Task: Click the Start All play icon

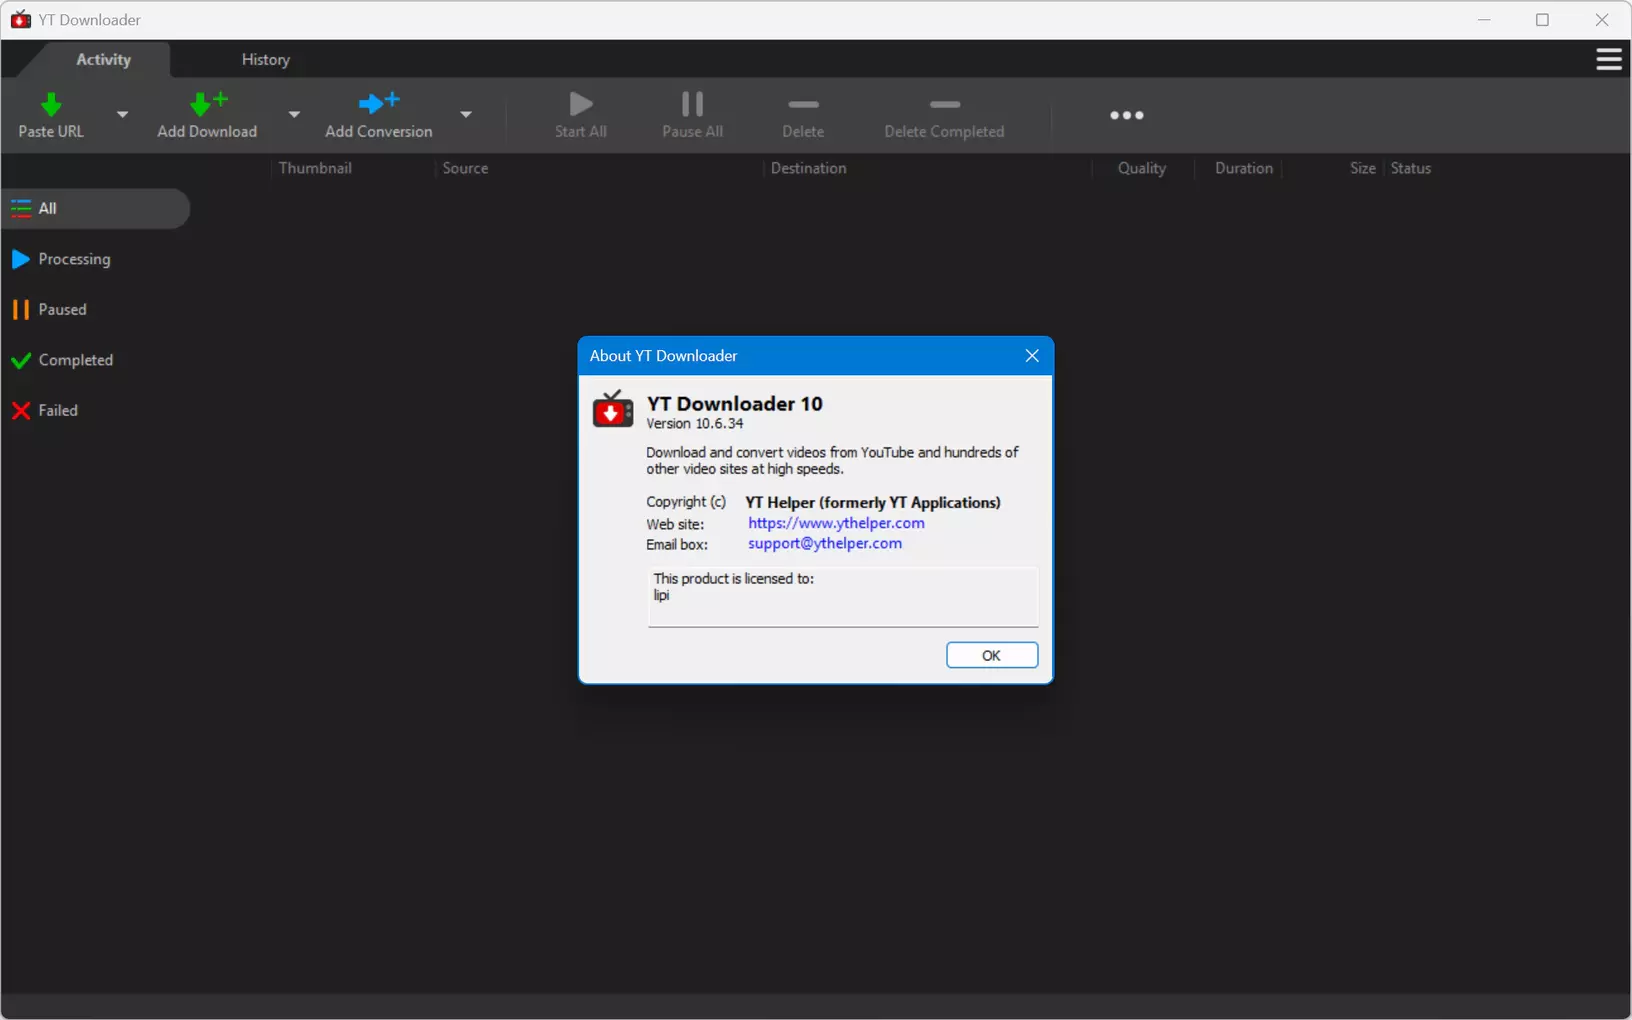Action: pos(581,103)
